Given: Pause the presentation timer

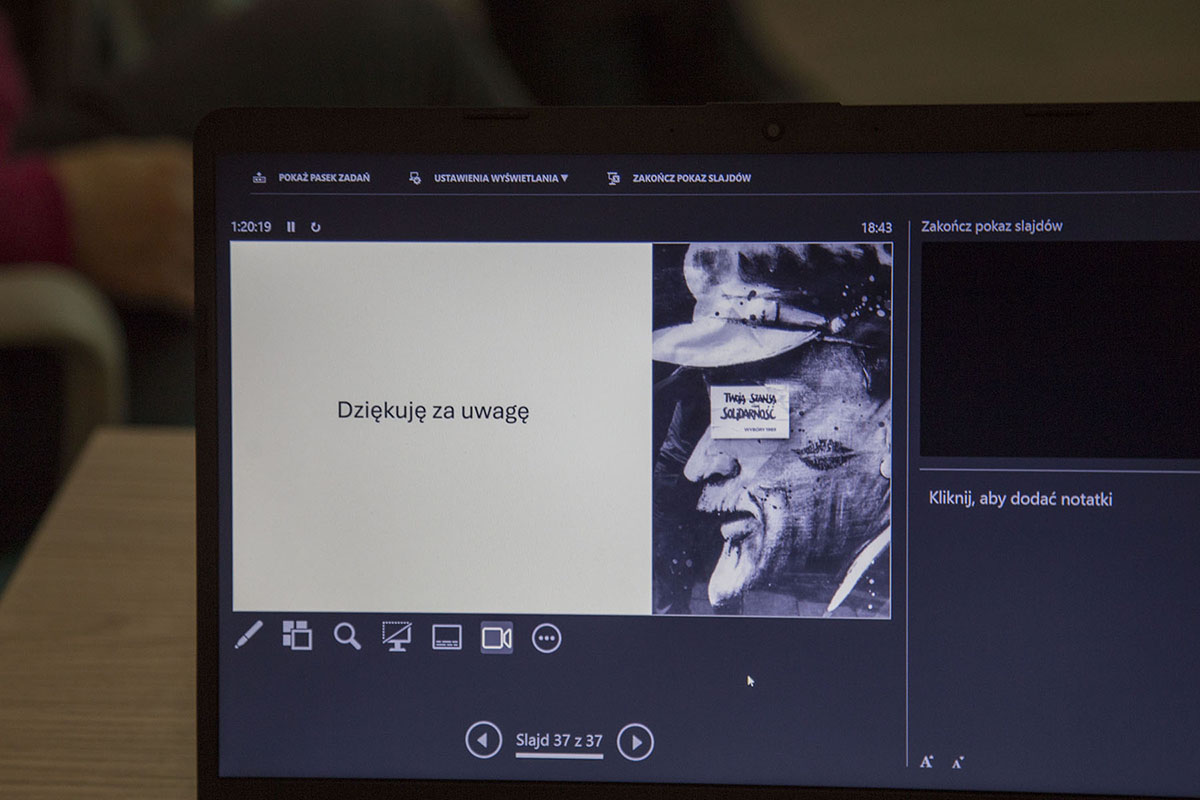Looking at the screenshot, I should pos(291,227).
